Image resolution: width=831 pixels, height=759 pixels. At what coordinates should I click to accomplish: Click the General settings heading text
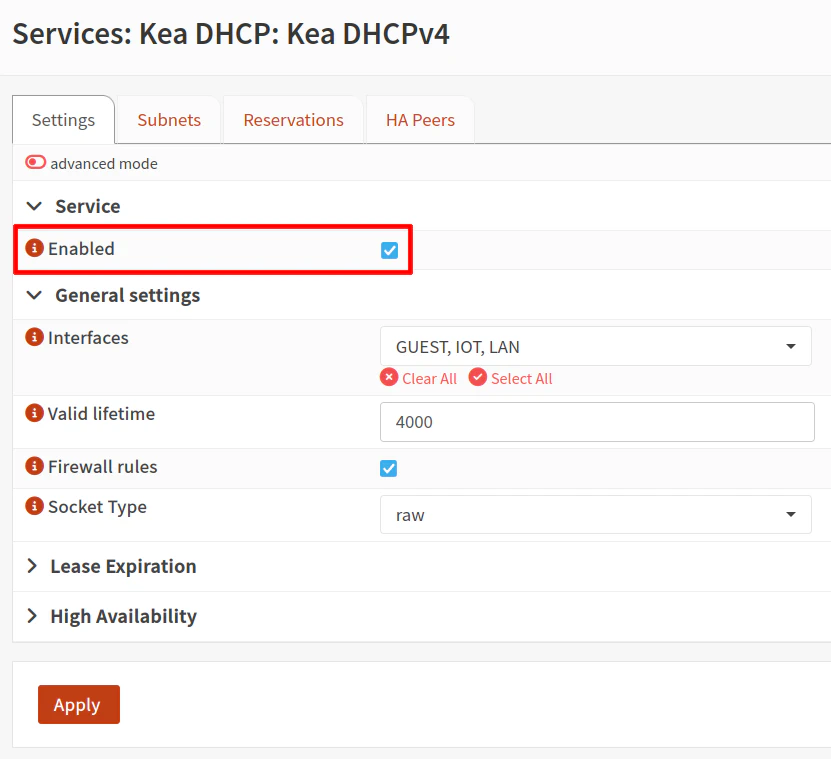[x=128, y=295]
